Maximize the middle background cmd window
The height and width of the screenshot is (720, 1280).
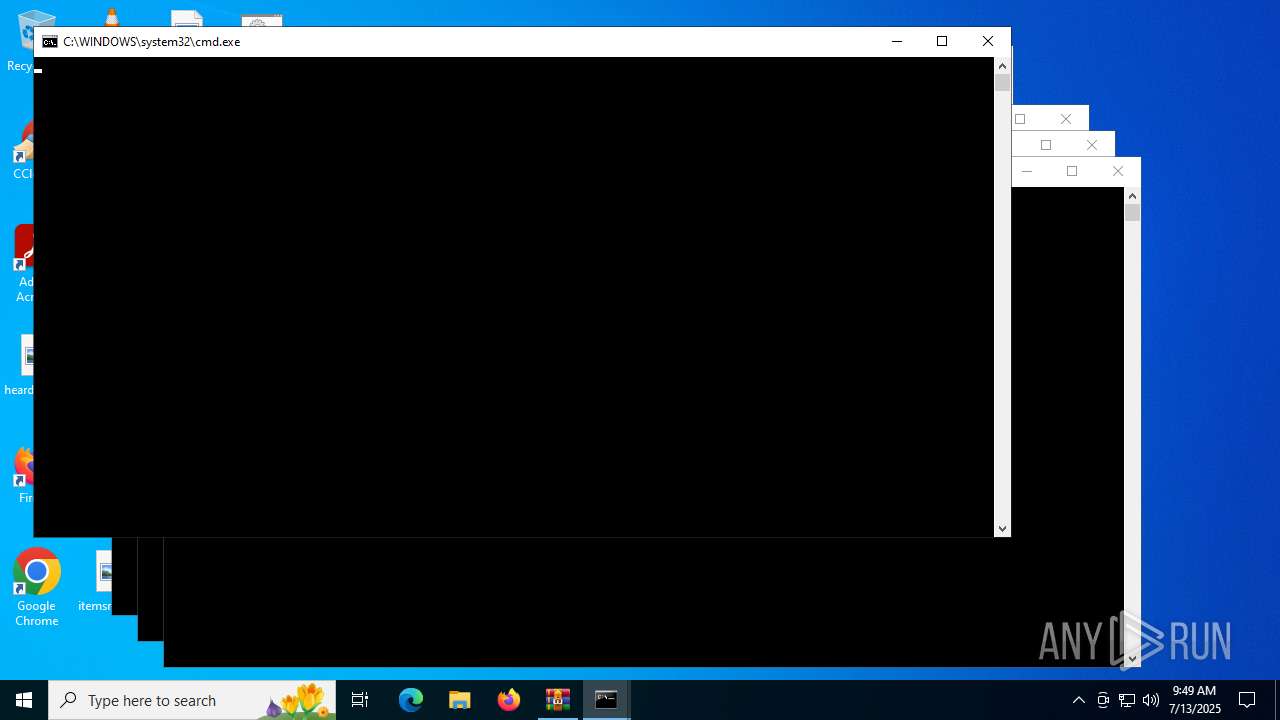tap(1046, 145)
